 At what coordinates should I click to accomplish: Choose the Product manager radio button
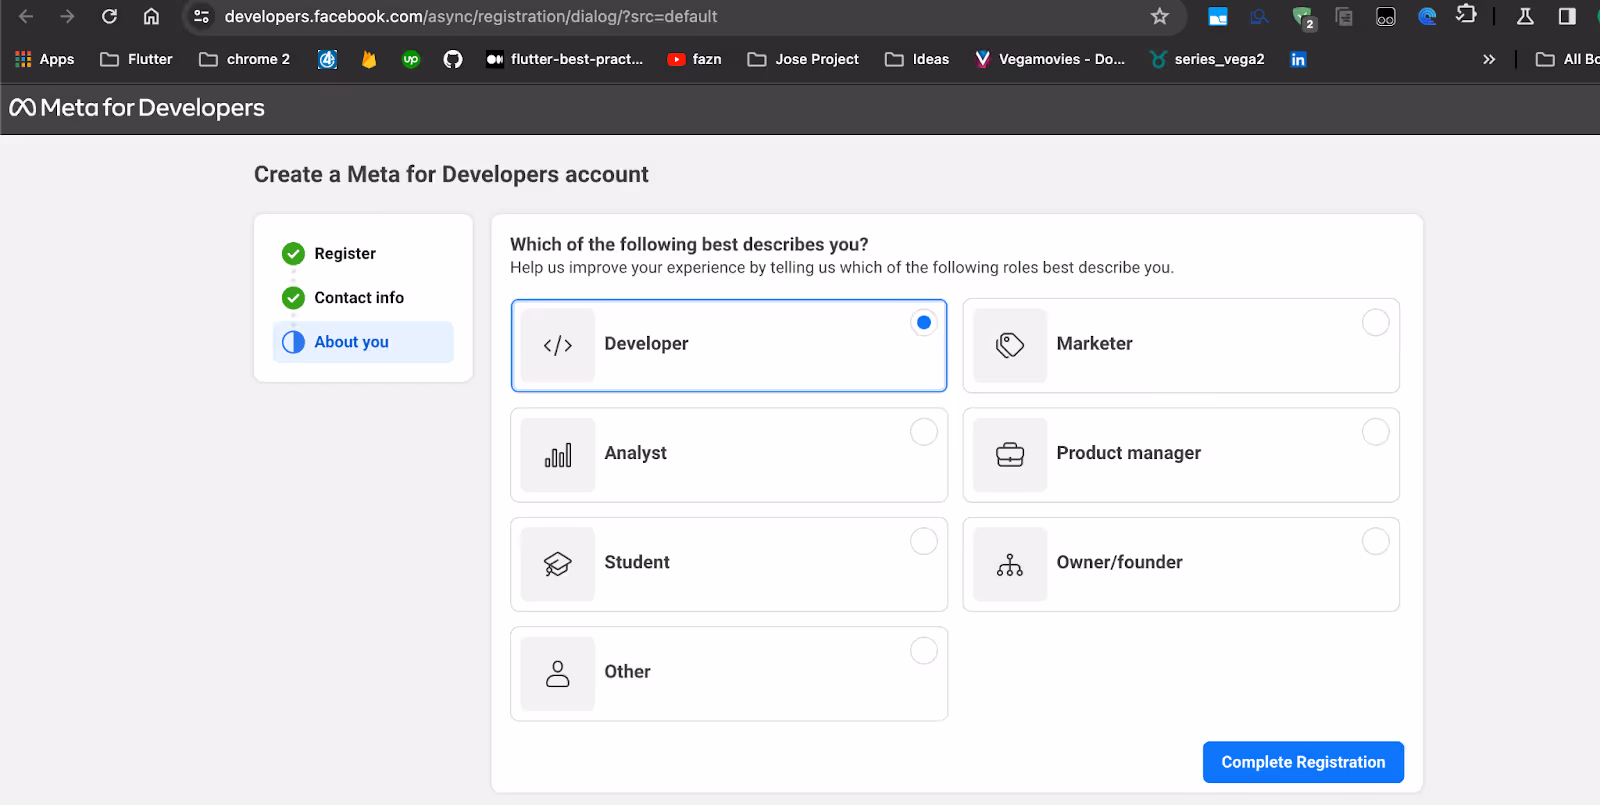pyautogui.click(x=1376, y=432)
